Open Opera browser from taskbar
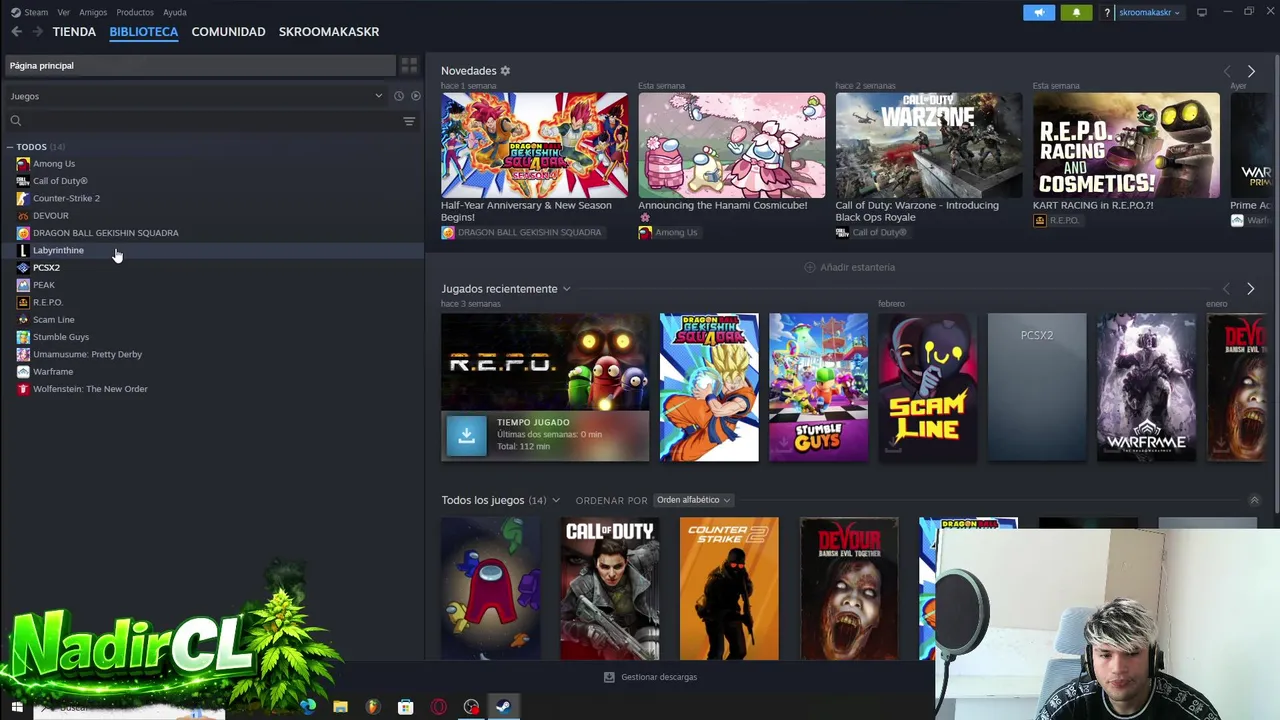The image size is (1280, 720). (x=438, y=707)
